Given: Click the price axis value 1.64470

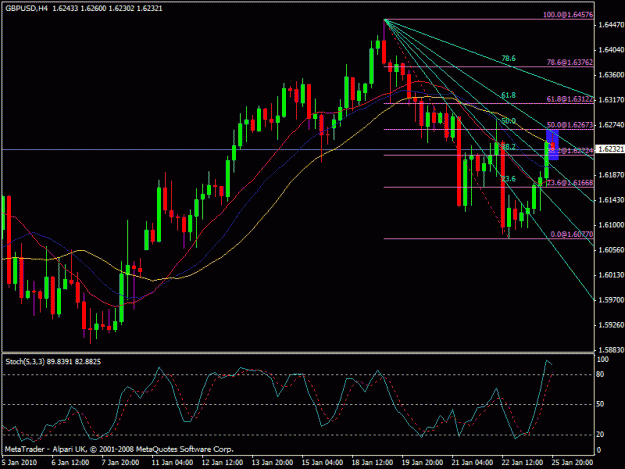Looking at the screenshot, I should pyautogui.click(x=611, y=25).
